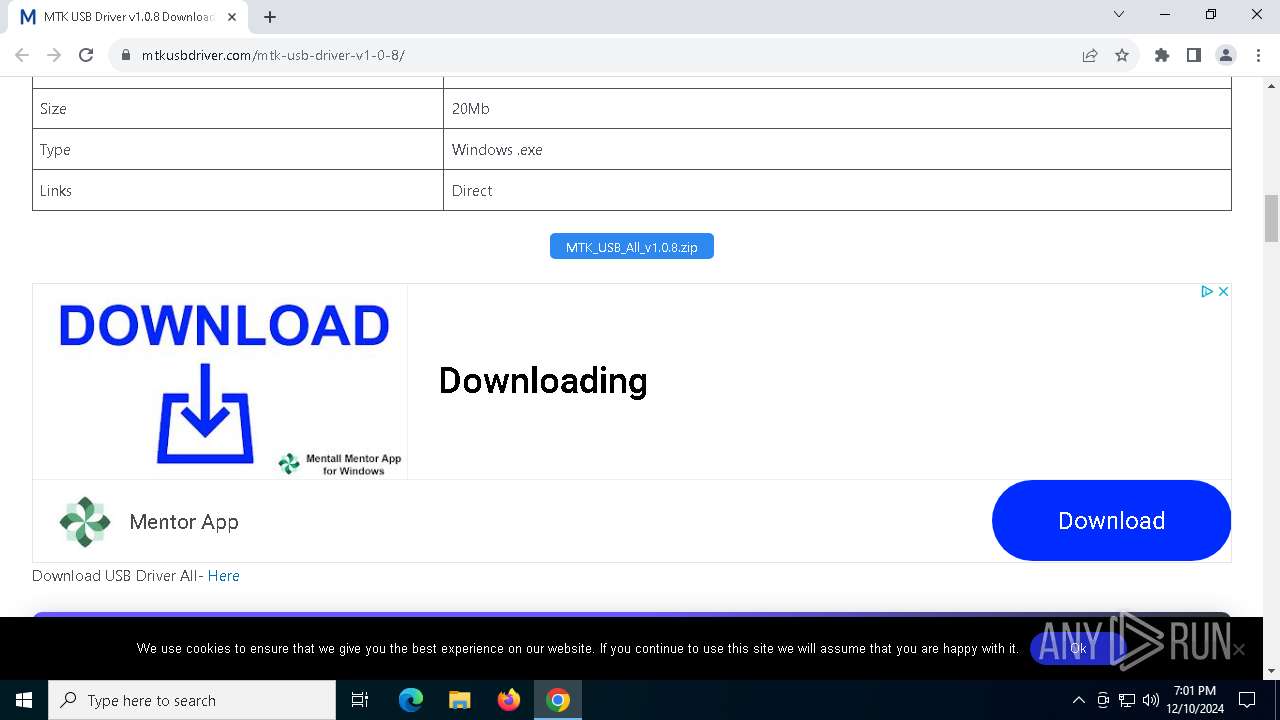Show hidden system tray icons
The height and width of the screenshot is (720, 1280).
click(1078, 700)
